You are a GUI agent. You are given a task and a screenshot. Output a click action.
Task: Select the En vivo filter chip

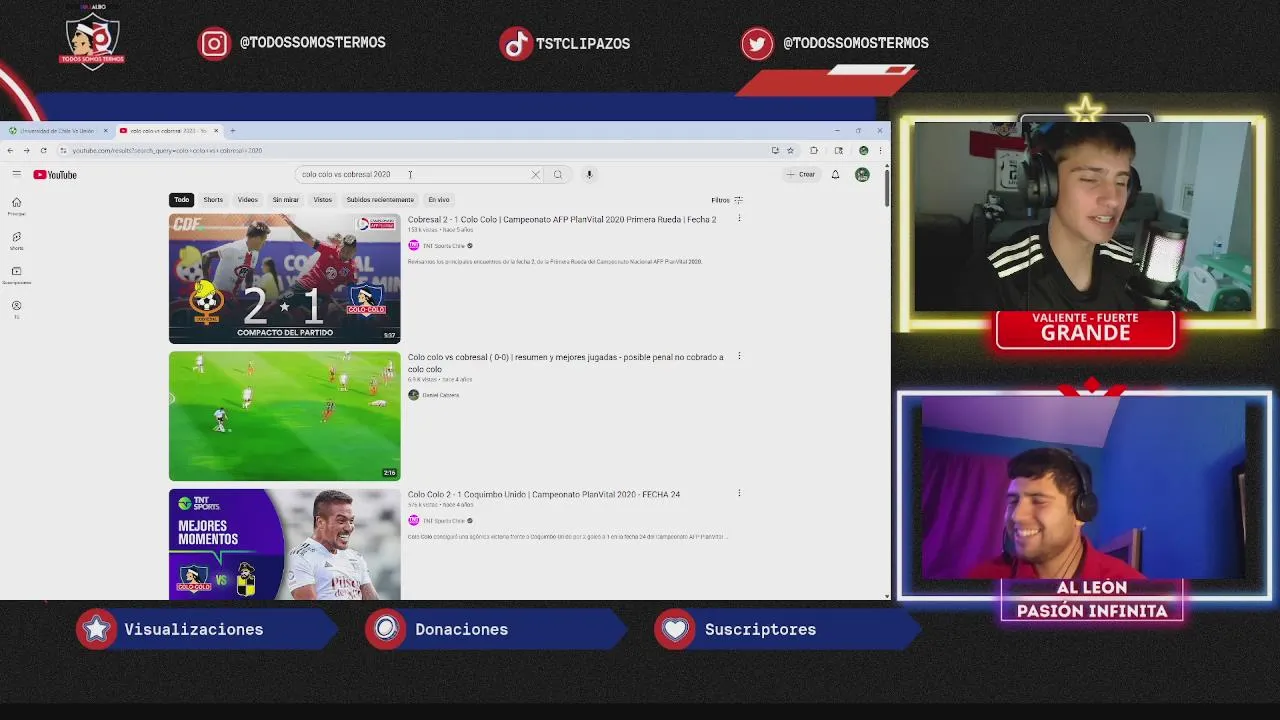coord(439,200)
